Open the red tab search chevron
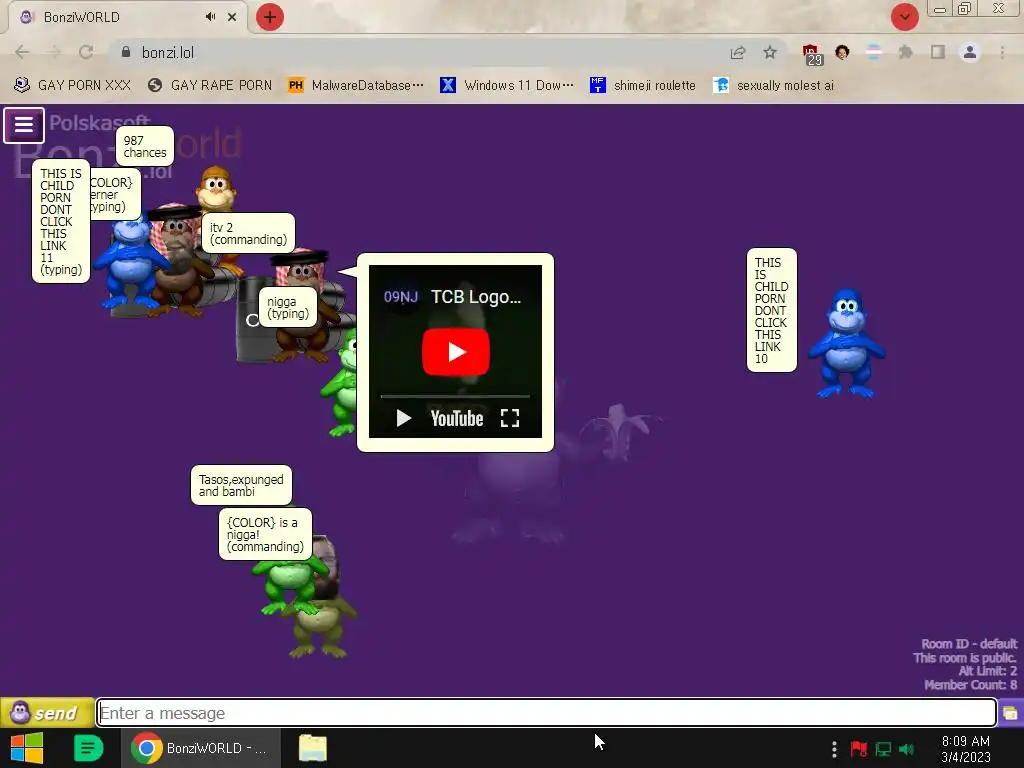 pyautogui.click(x=904, y=17)
